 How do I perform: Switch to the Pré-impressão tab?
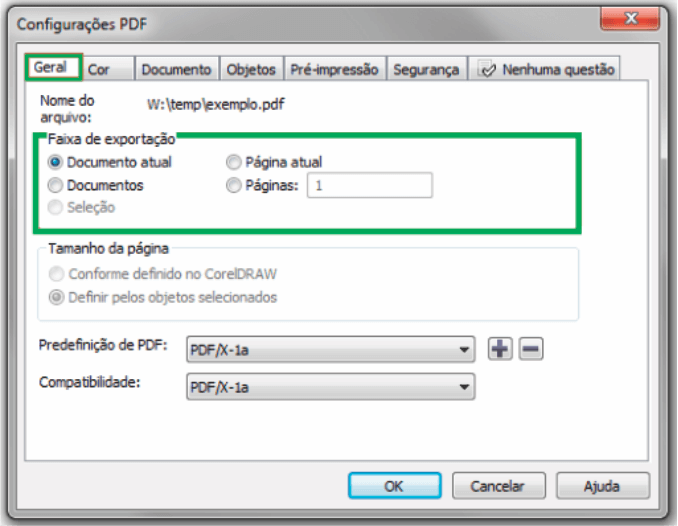[334, 69]
